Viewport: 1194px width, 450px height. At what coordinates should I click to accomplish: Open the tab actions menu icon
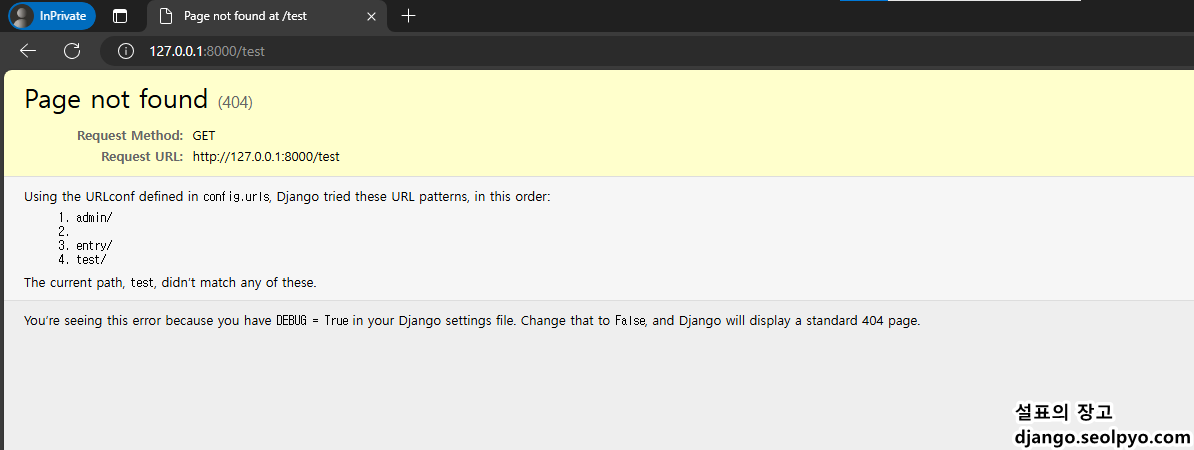coord(120,16)
